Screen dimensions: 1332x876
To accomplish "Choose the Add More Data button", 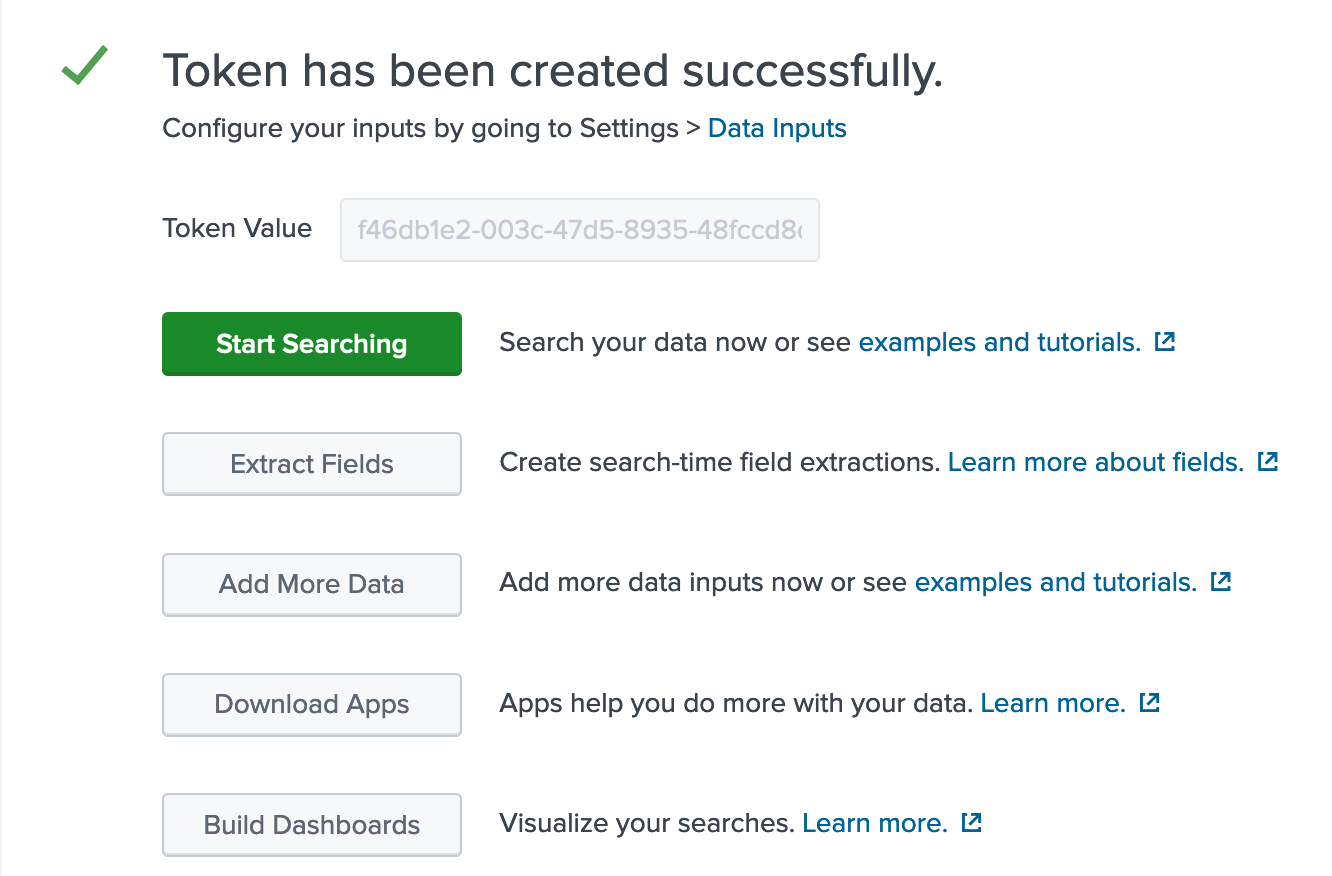I will click(312, 584).
